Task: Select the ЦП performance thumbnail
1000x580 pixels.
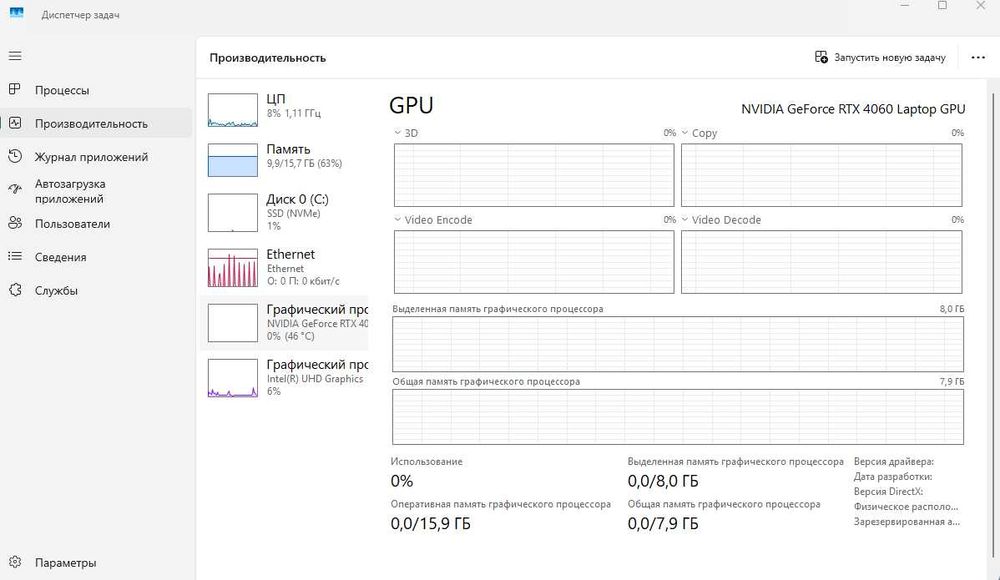Action: (x=233, y=110)
